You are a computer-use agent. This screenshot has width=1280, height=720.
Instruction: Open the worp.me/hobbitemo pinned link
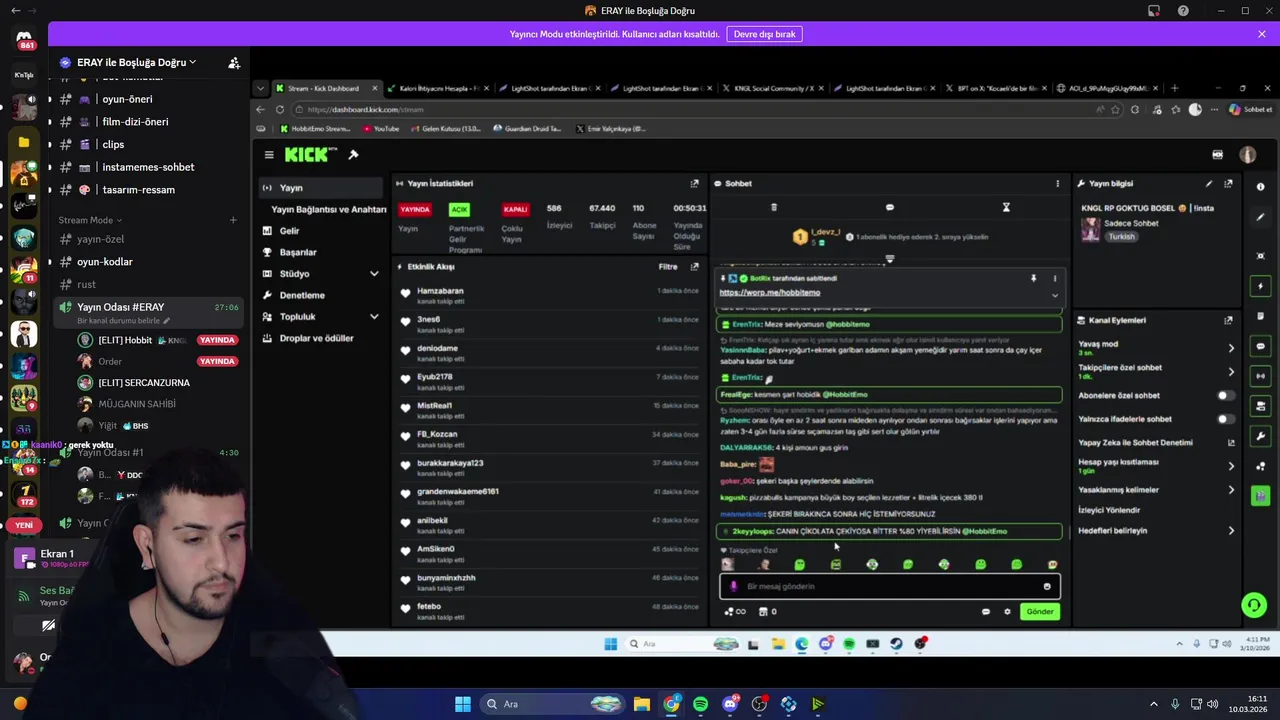[770, 293]
